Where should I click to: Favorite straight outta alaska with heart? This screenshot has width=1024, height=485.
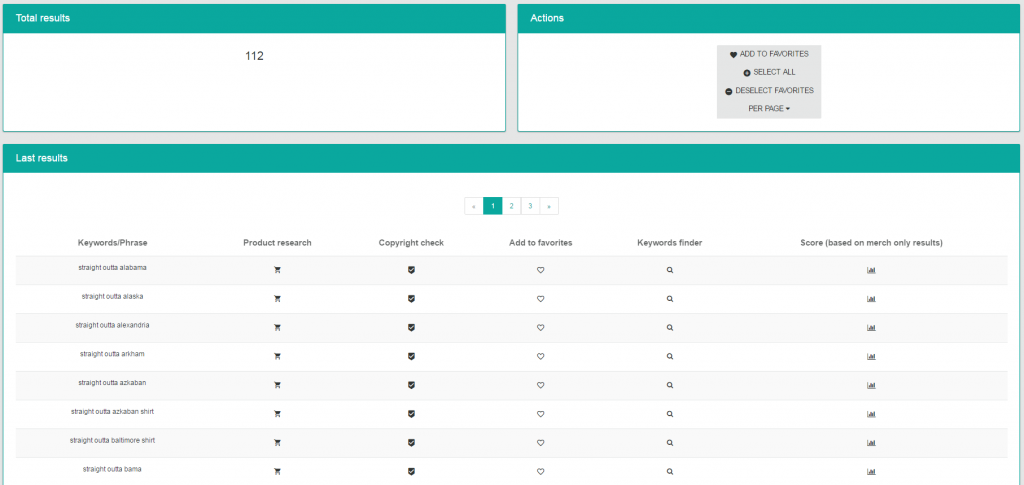point(540,299)
